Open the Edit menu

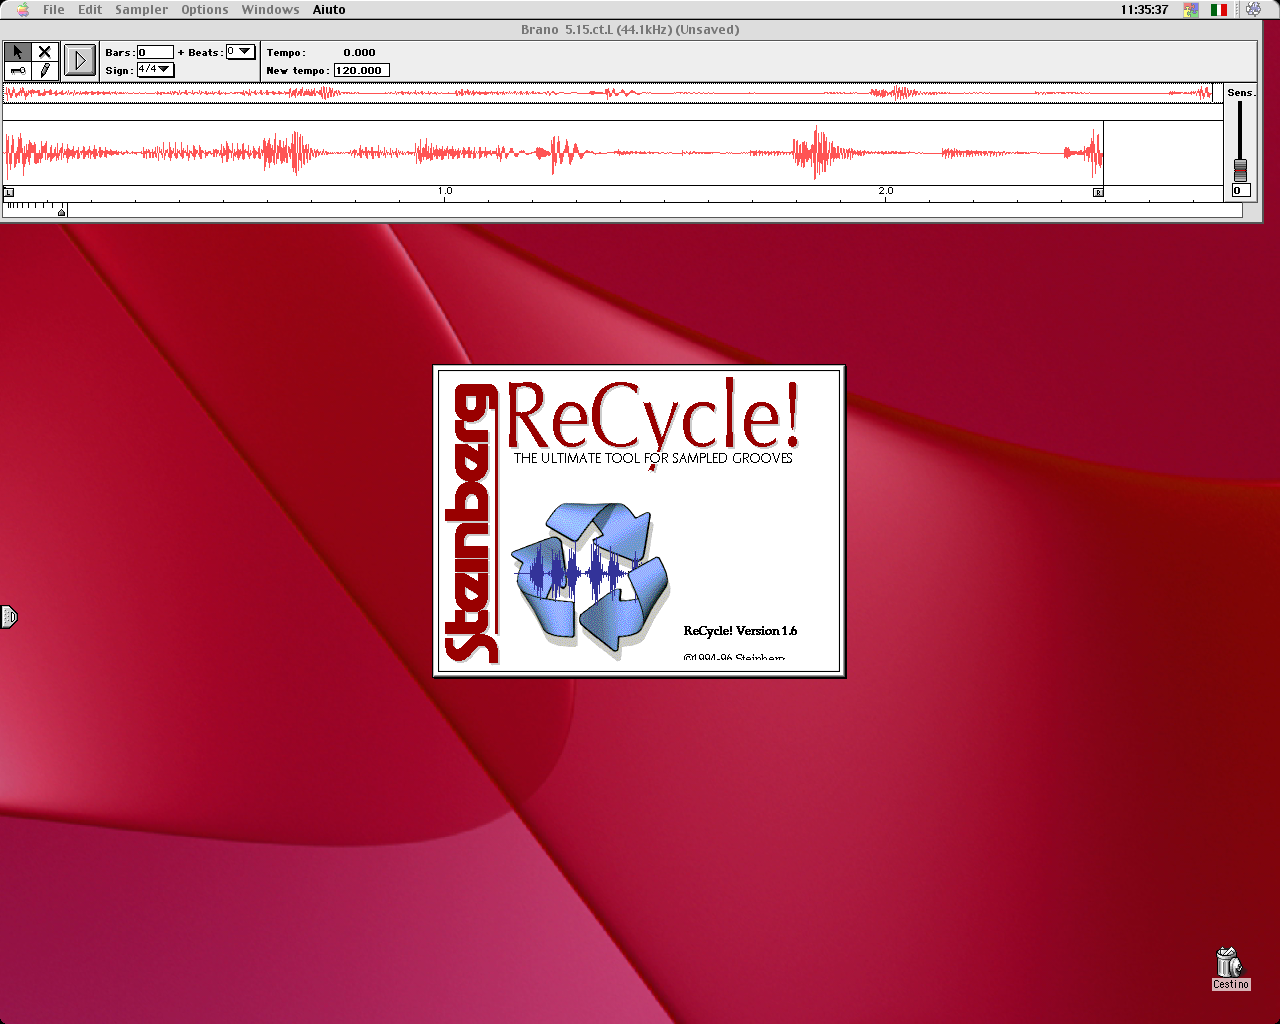pos(90,9)
